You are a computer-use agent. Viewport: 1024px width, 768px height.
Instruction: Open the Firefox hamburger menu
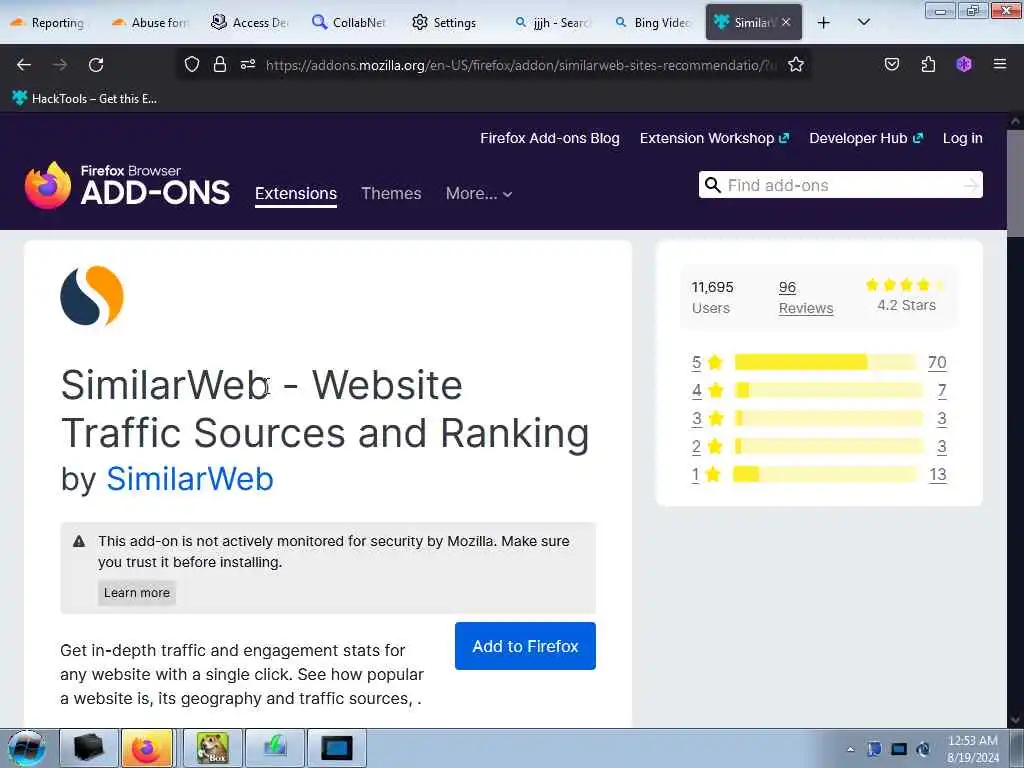coord(1000,64)
